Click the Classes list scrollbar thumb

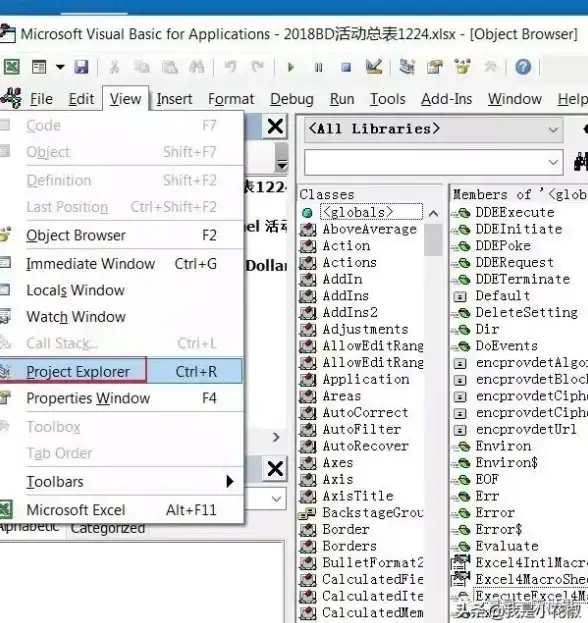(x=433, y=240)
